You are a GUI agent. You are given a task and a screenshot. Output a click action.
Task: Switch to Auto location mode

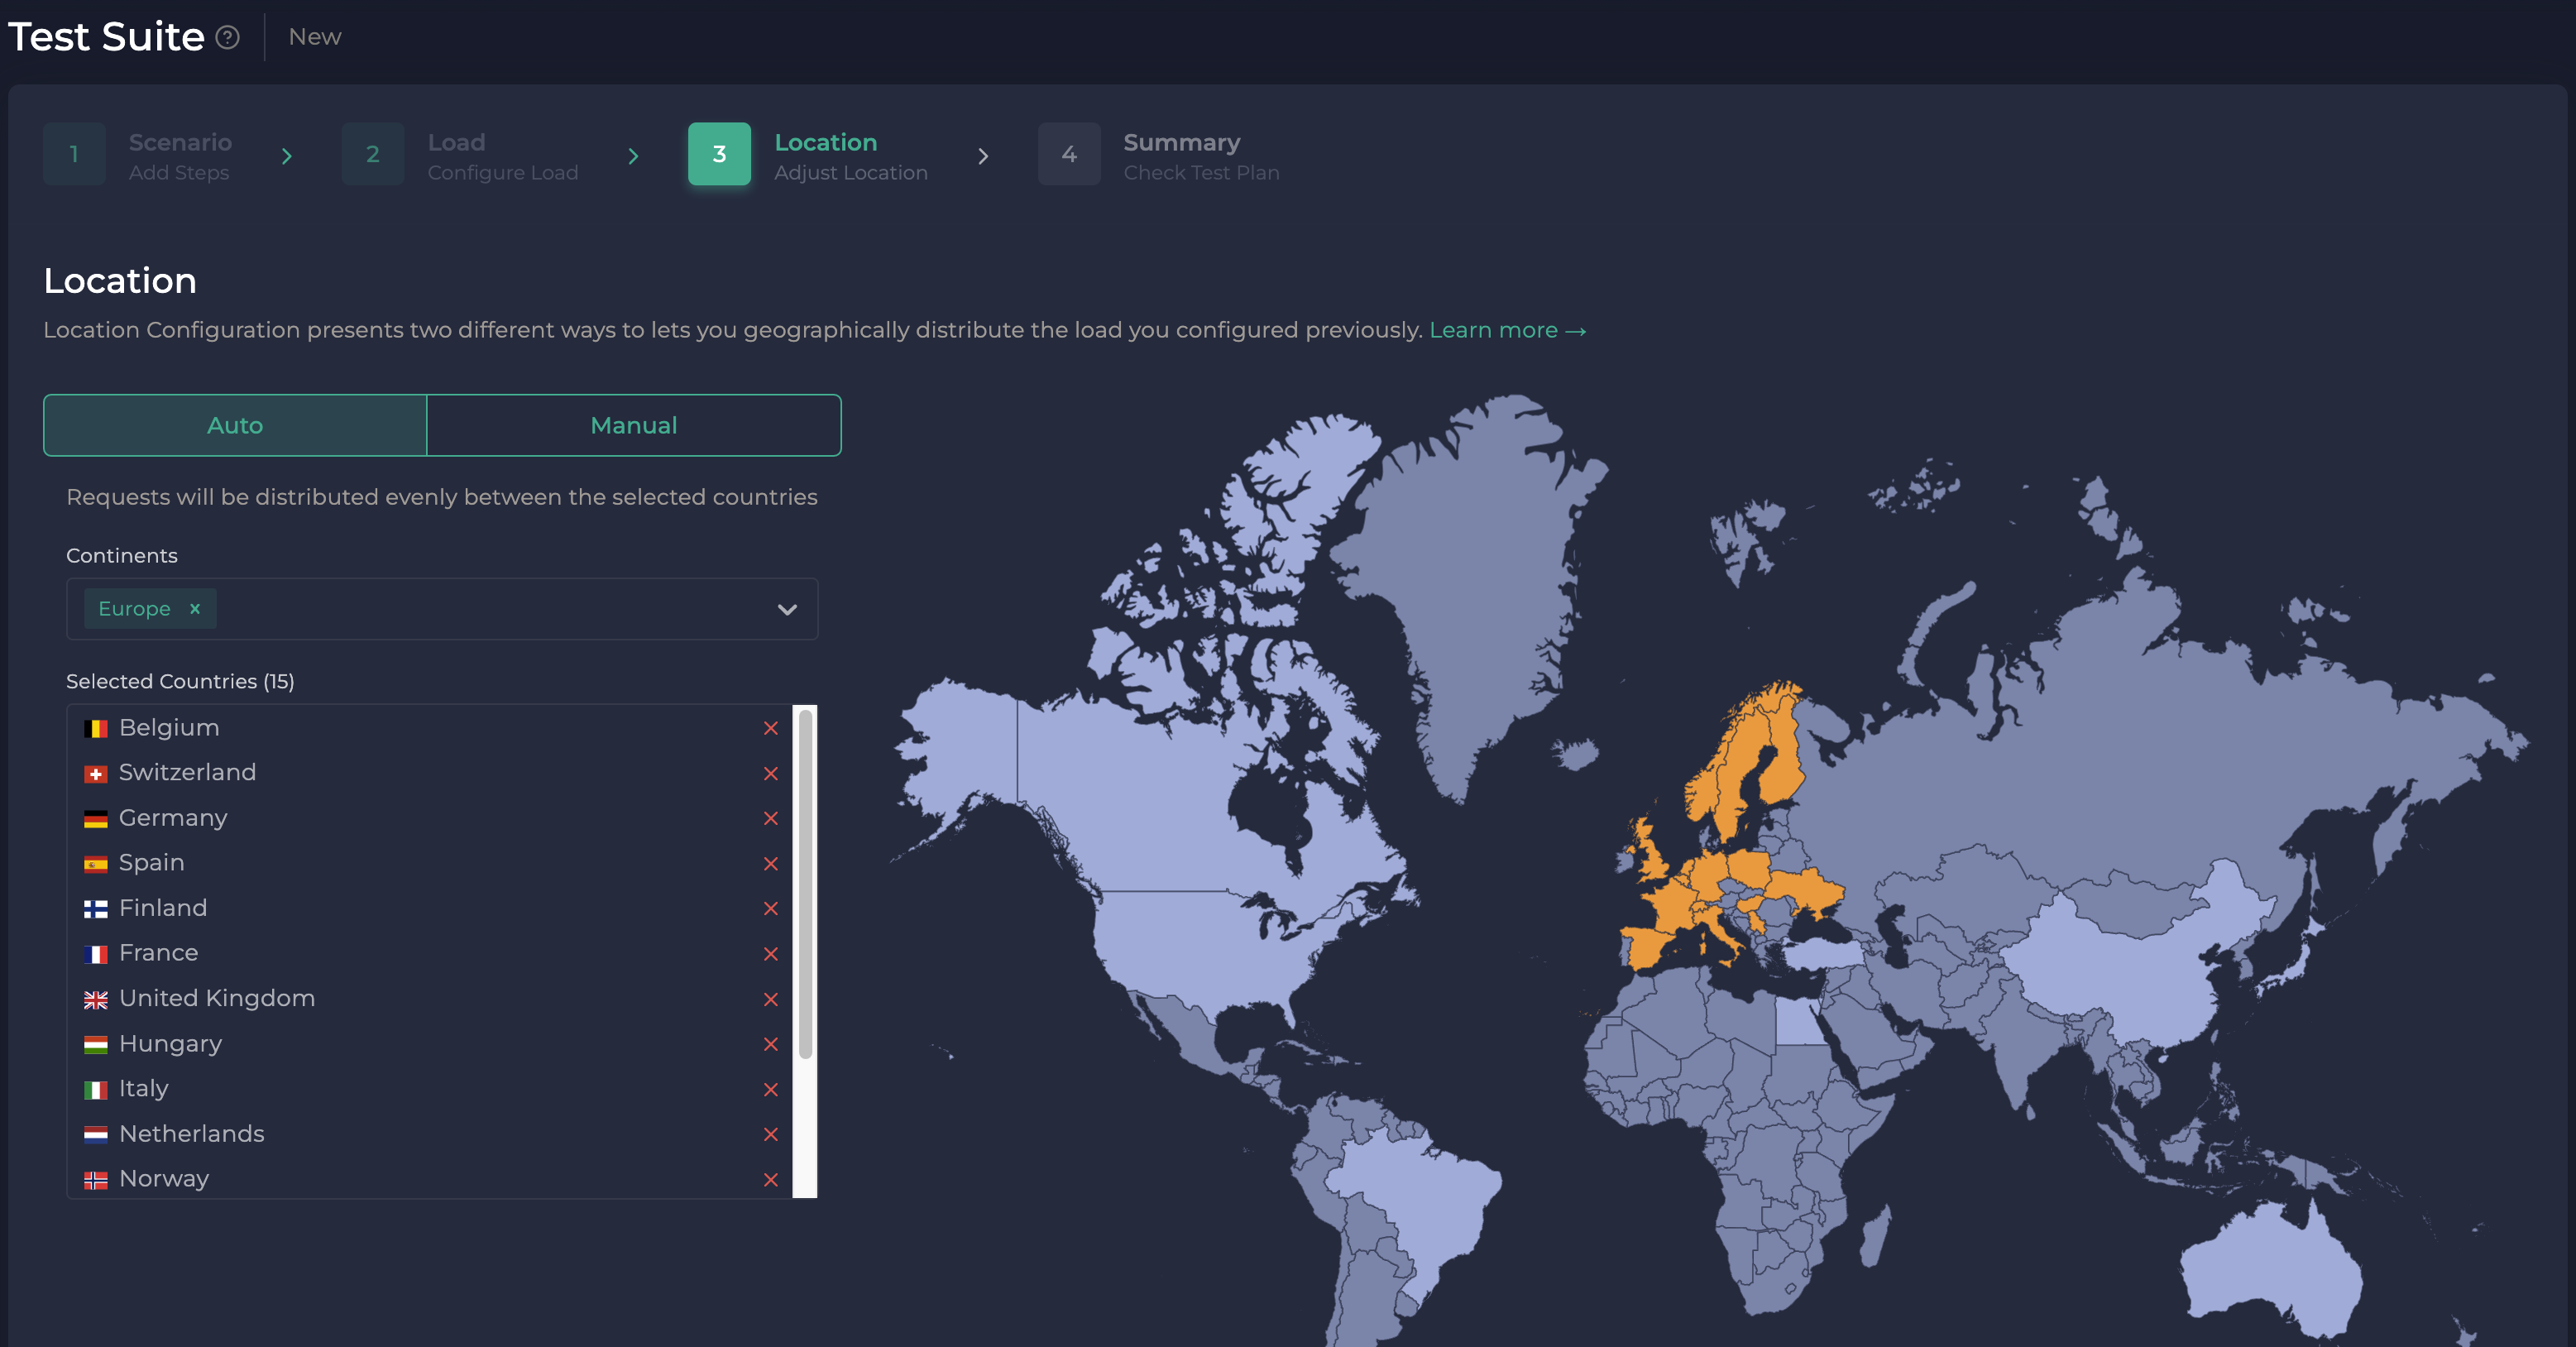pyautogui.click(x=235, y=425)
